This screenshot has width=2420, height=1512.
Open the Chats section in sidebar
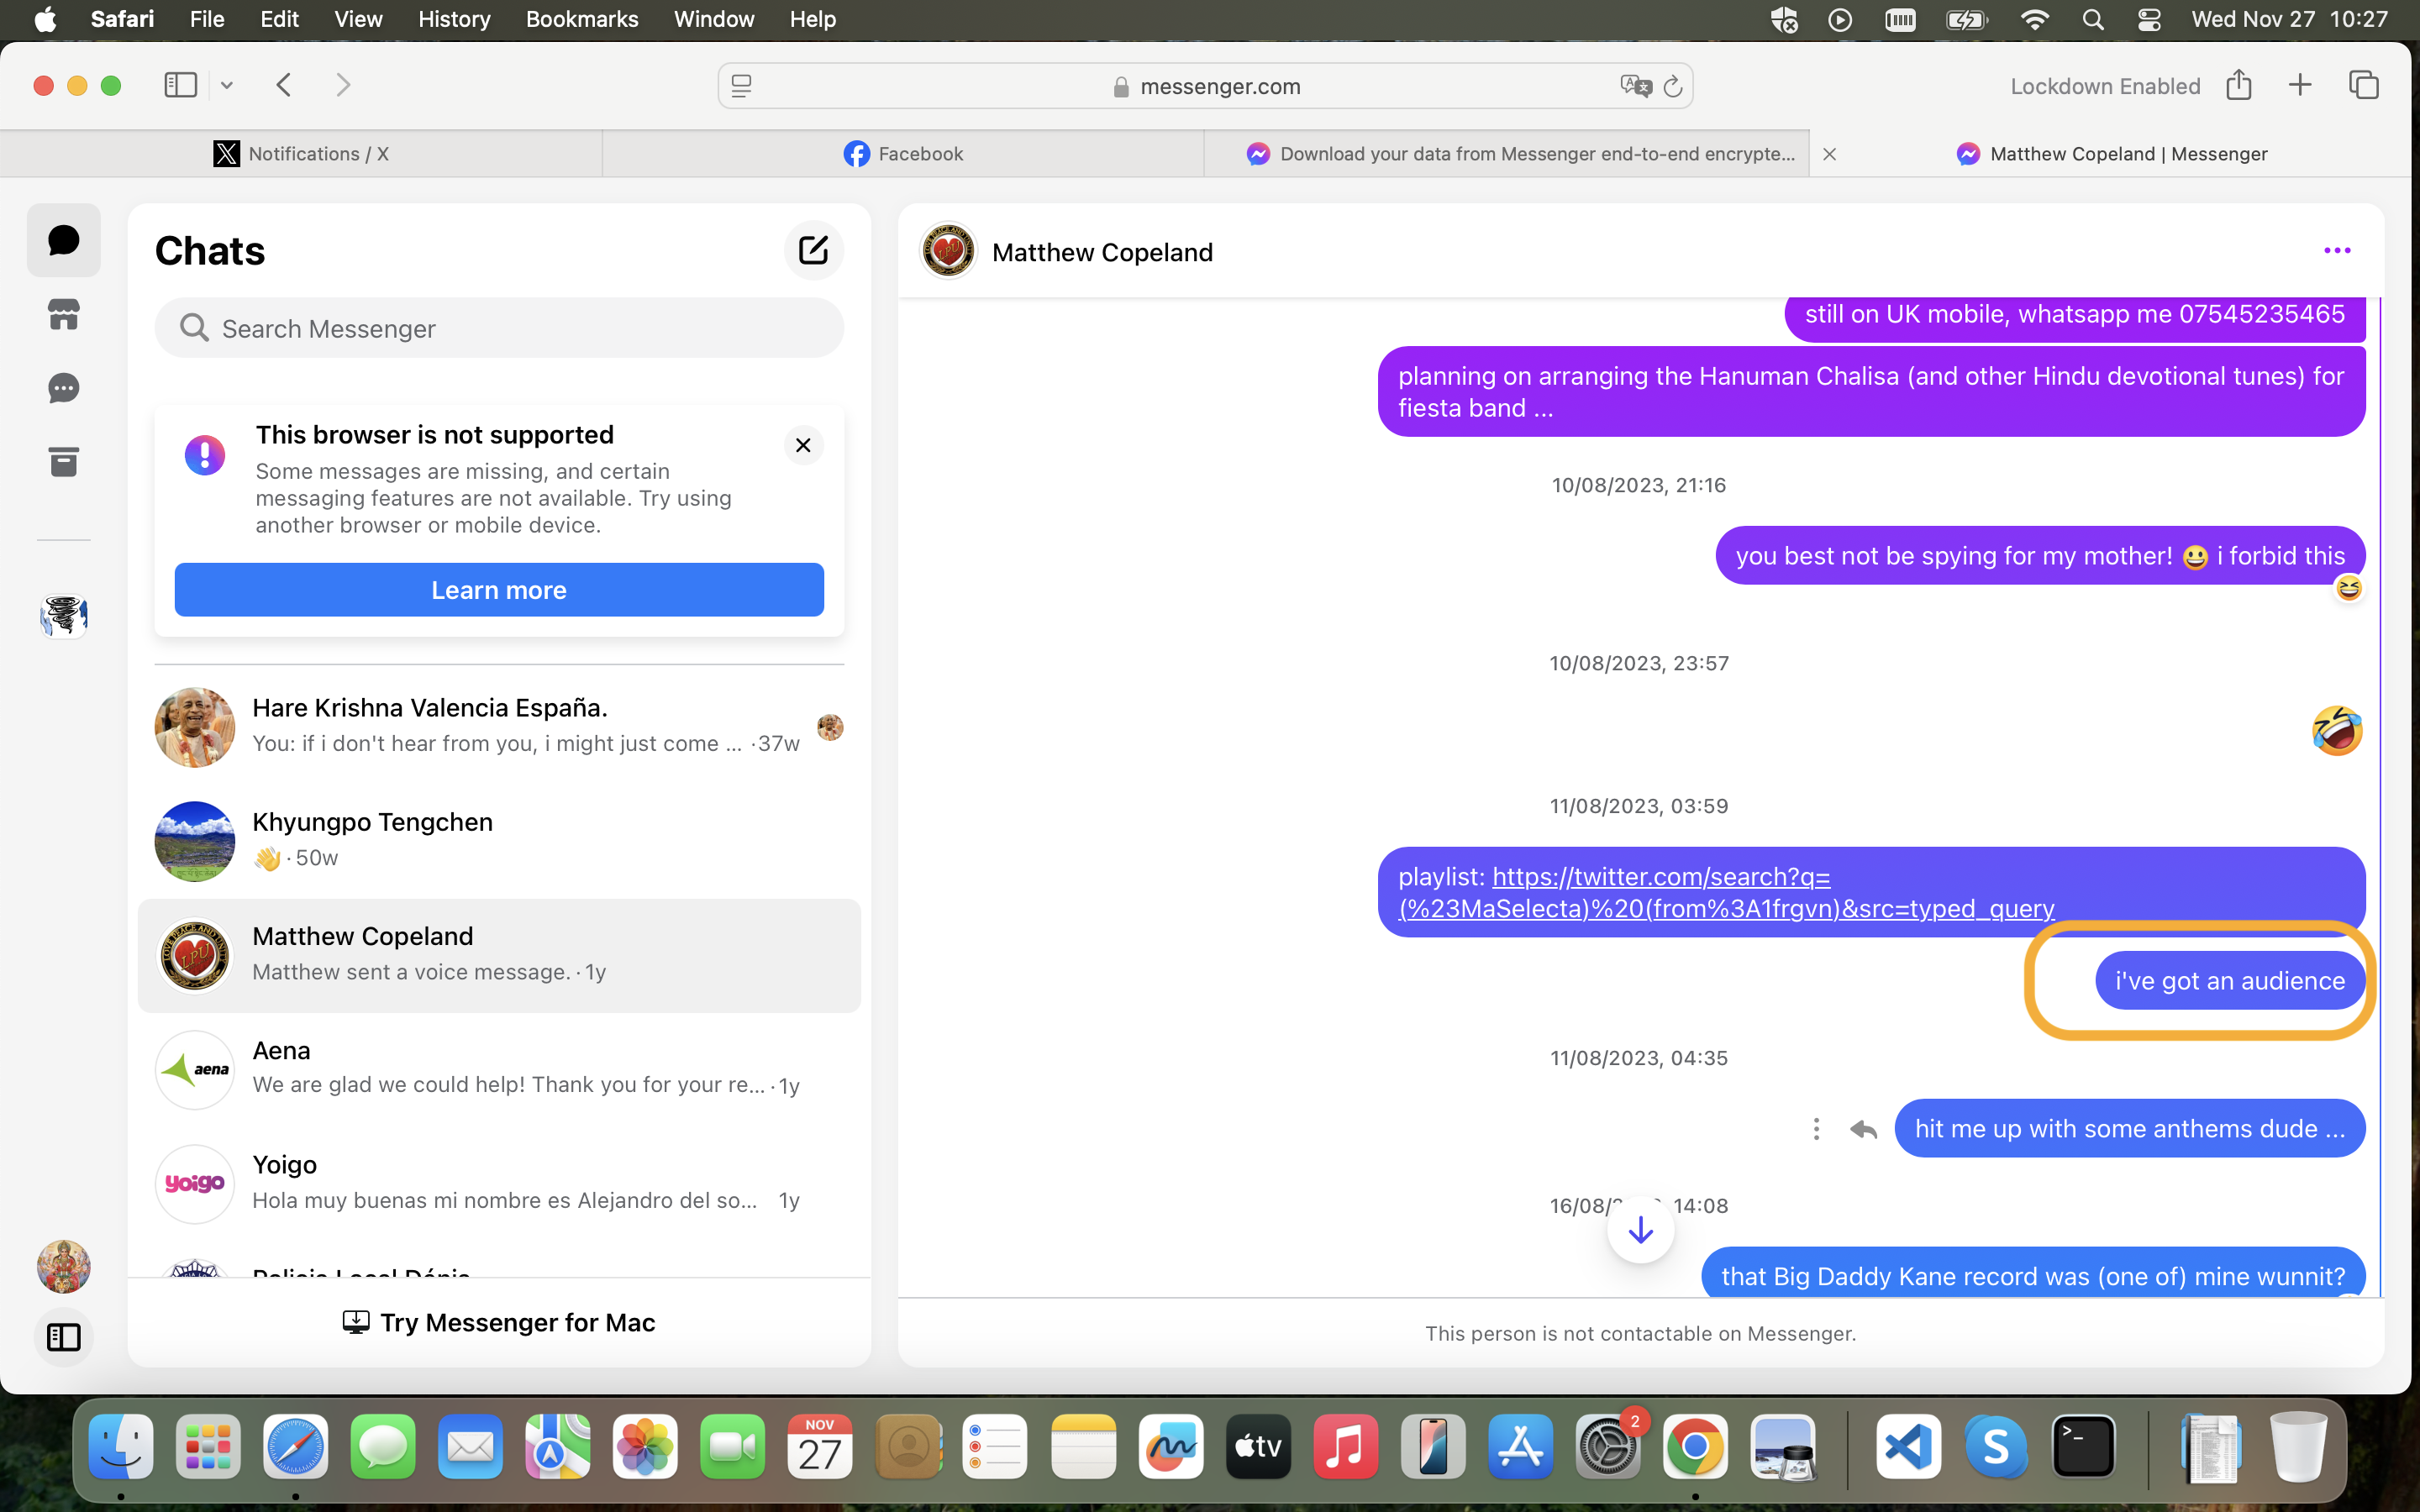63,240
